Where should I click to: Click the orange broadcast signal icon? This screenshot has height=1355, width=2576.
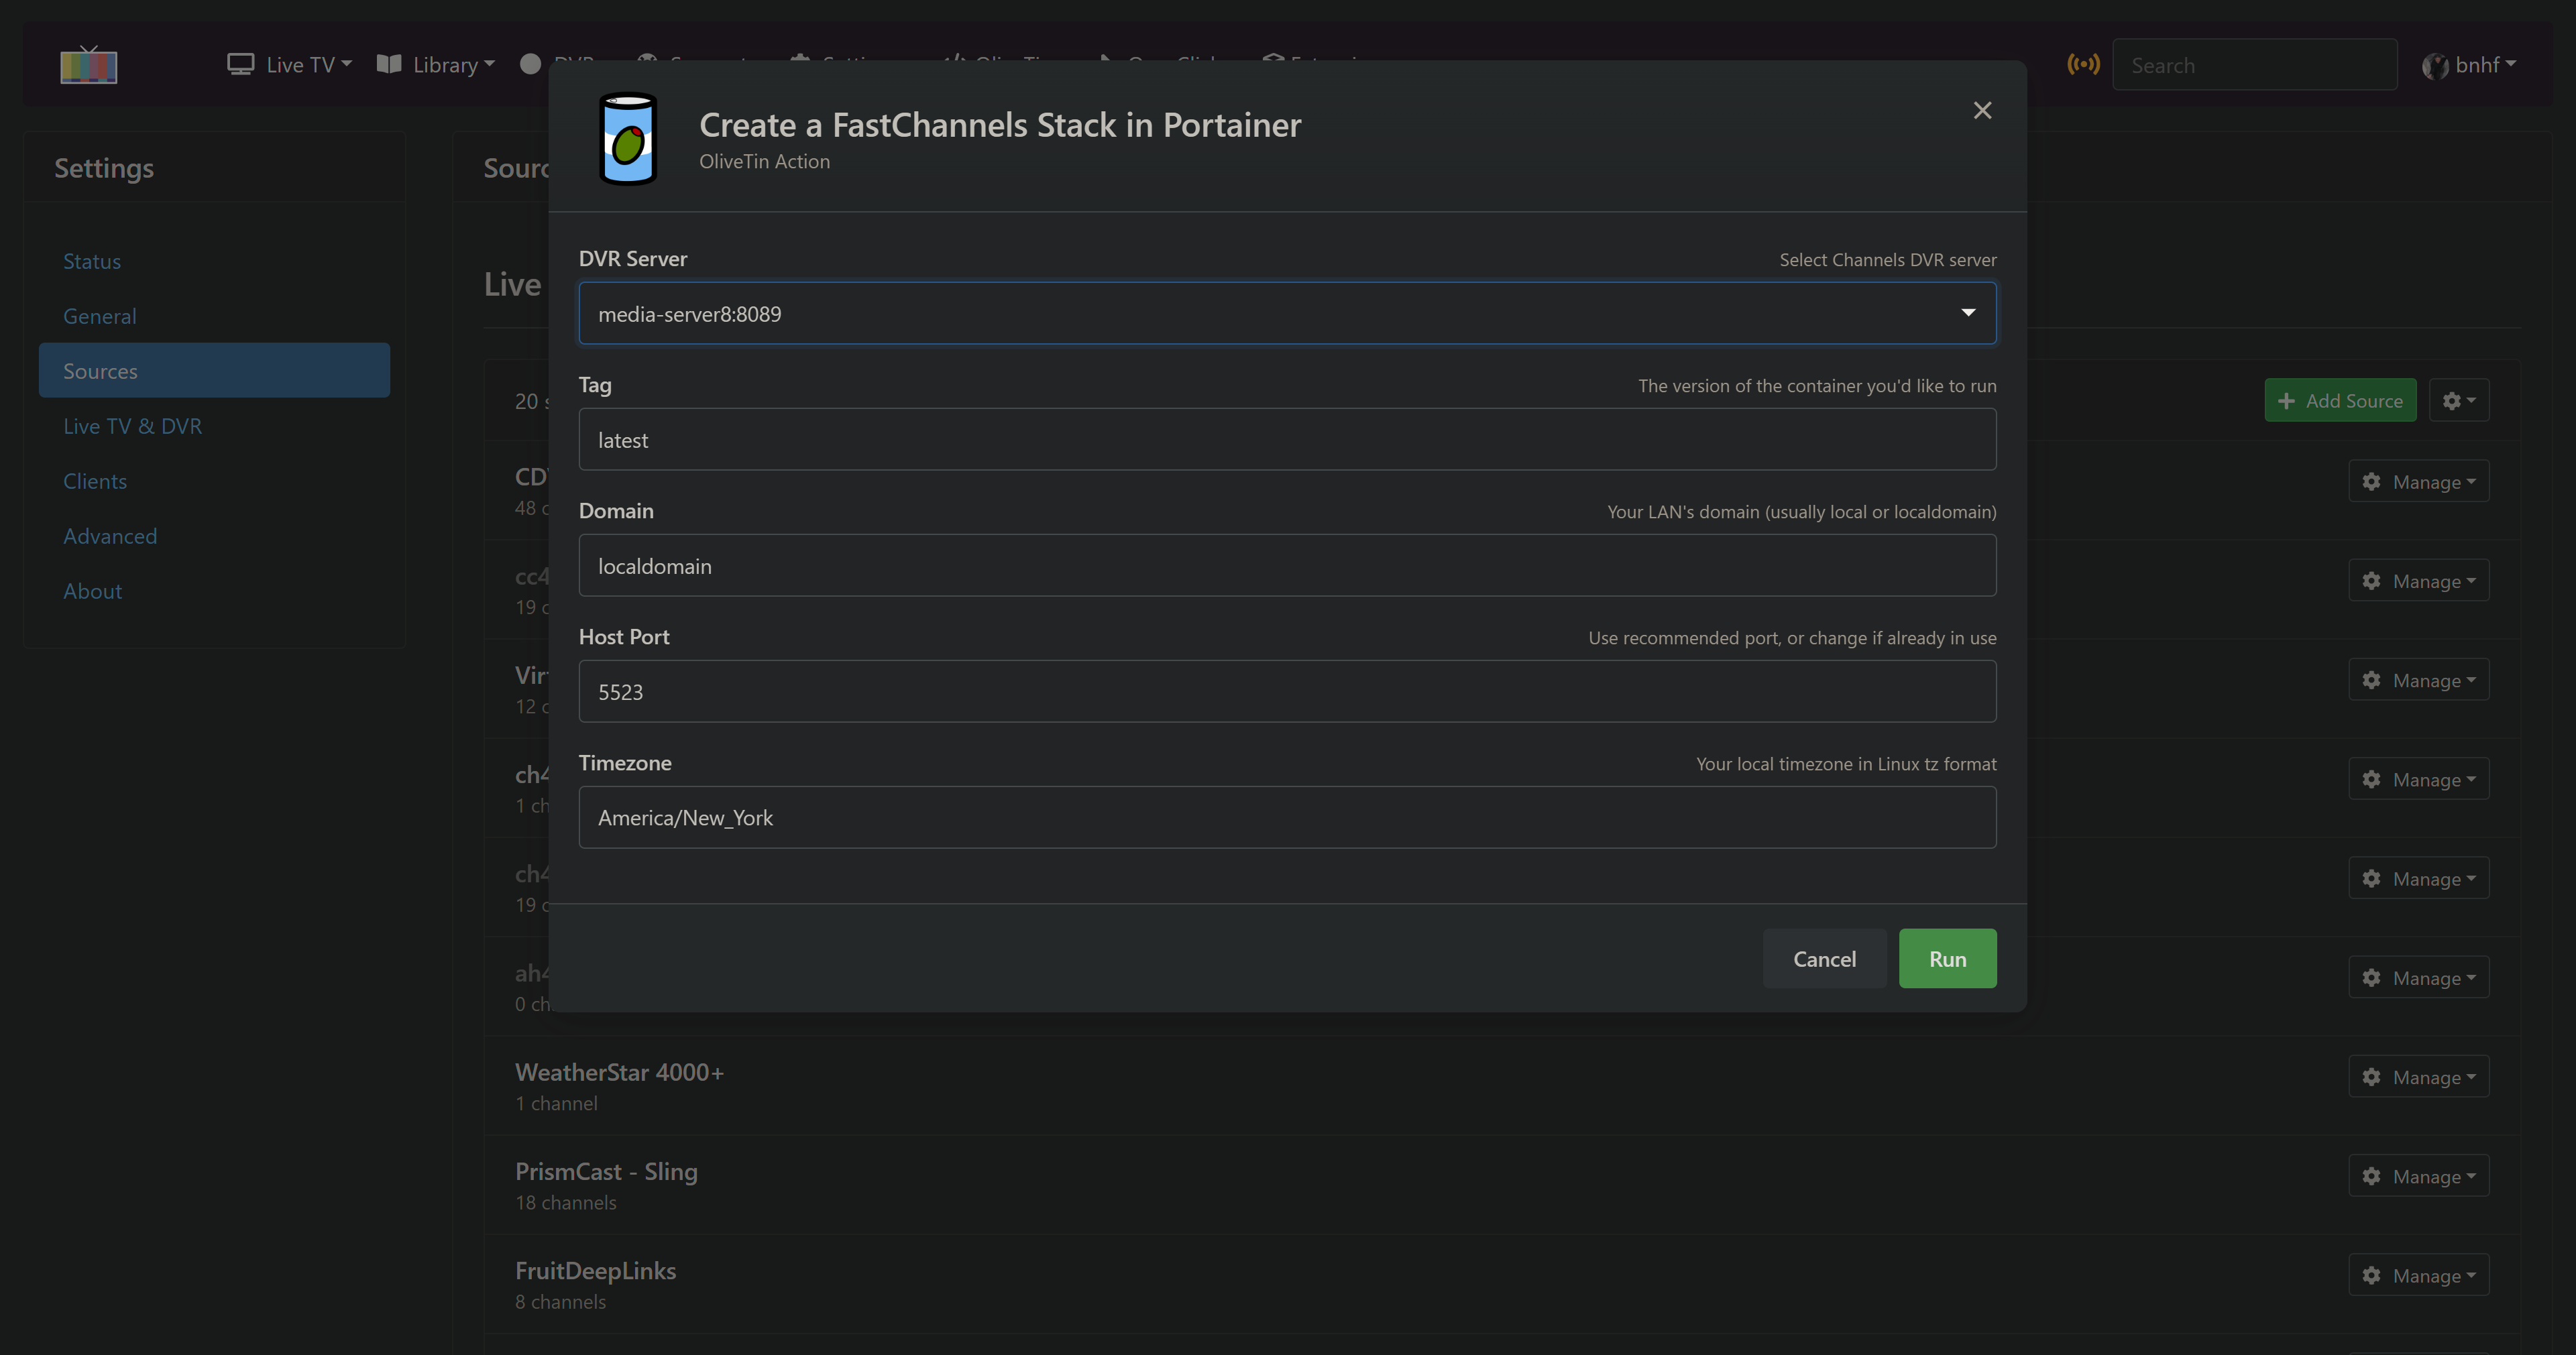(2083, 65)
